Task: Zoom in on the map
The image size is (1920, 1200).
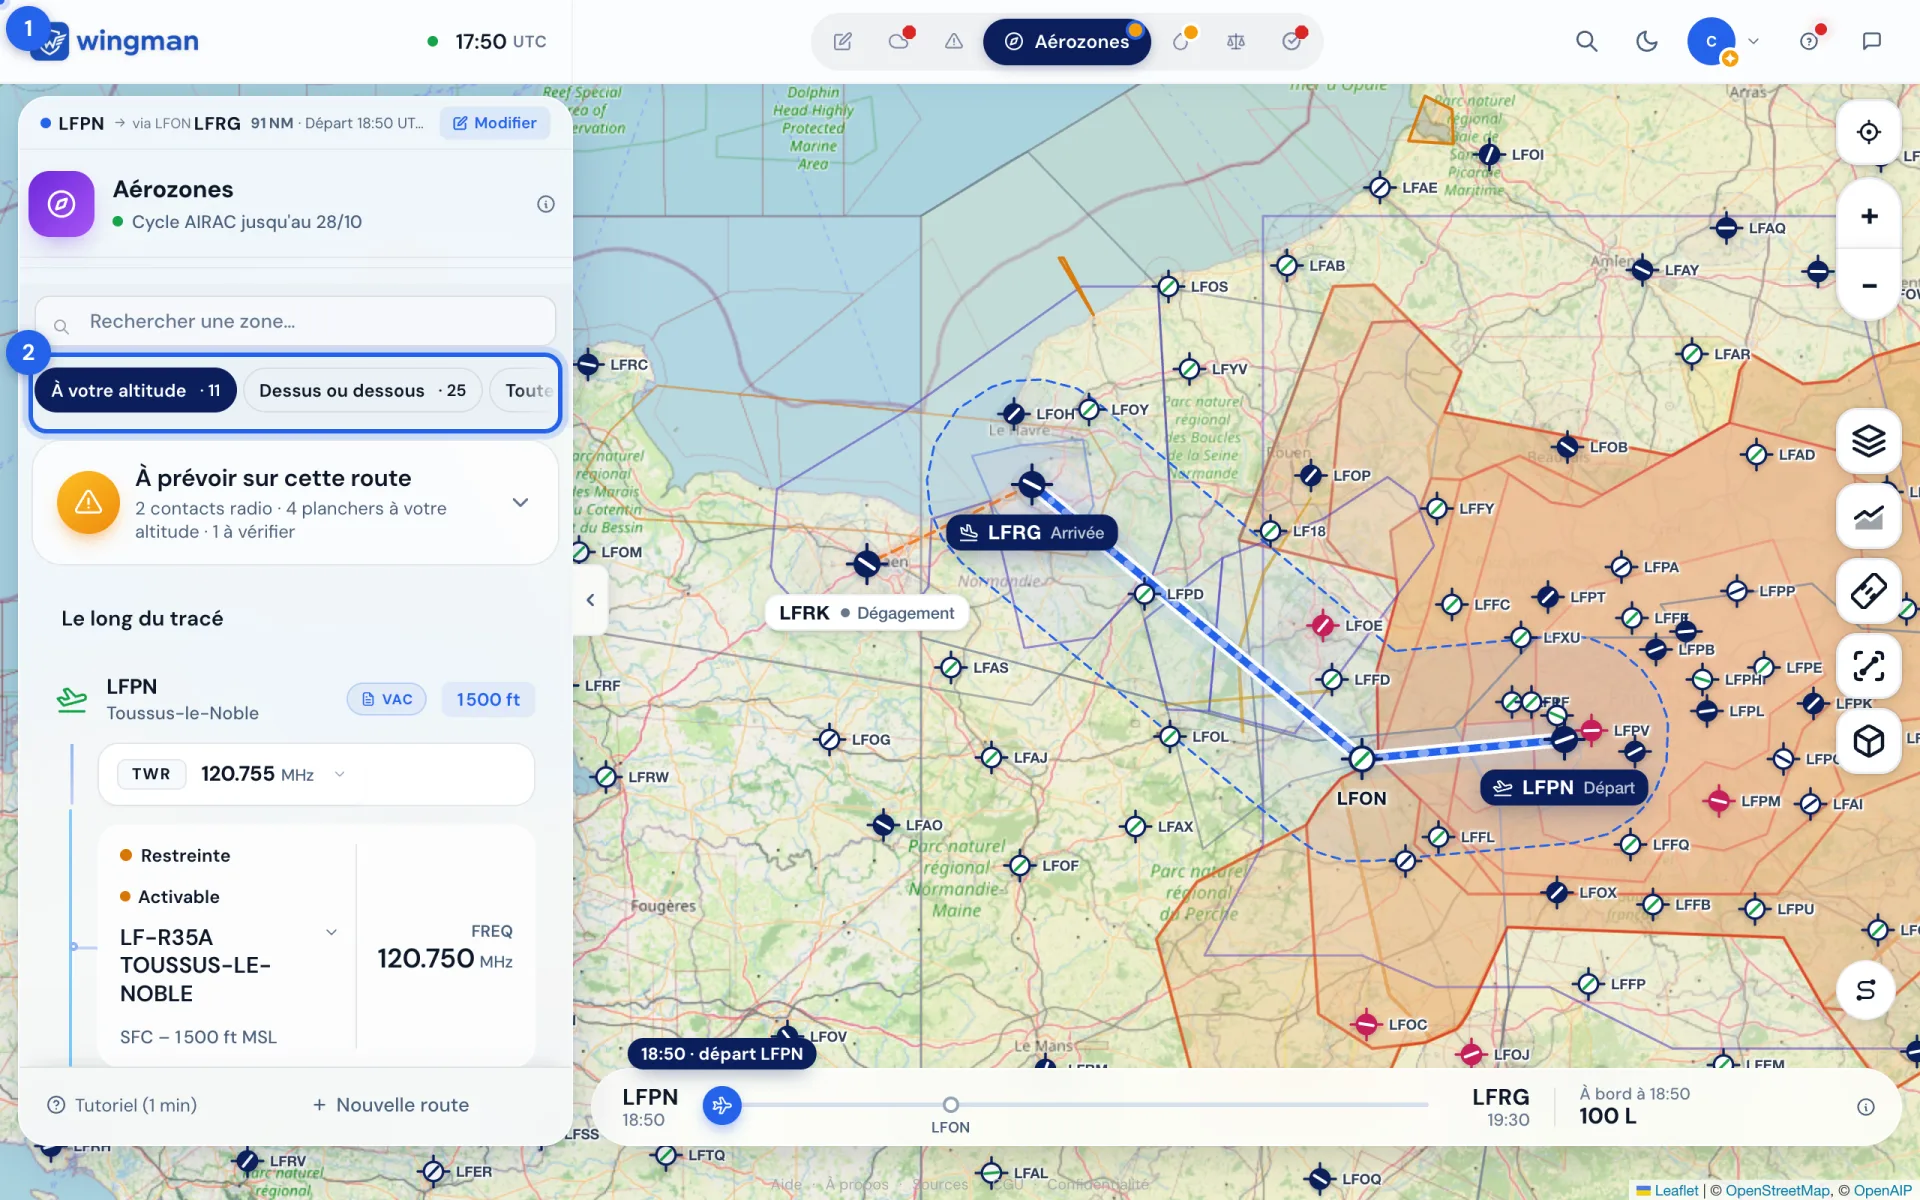Action: [x=1868, y=216]
